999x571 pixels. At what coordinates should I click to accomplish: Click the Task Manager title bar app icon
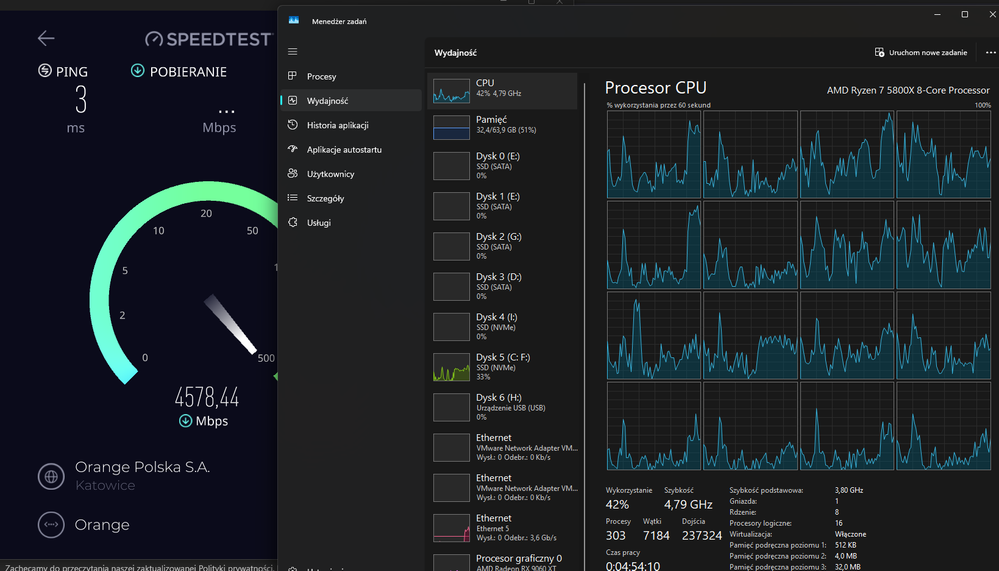tap(294, 20)
